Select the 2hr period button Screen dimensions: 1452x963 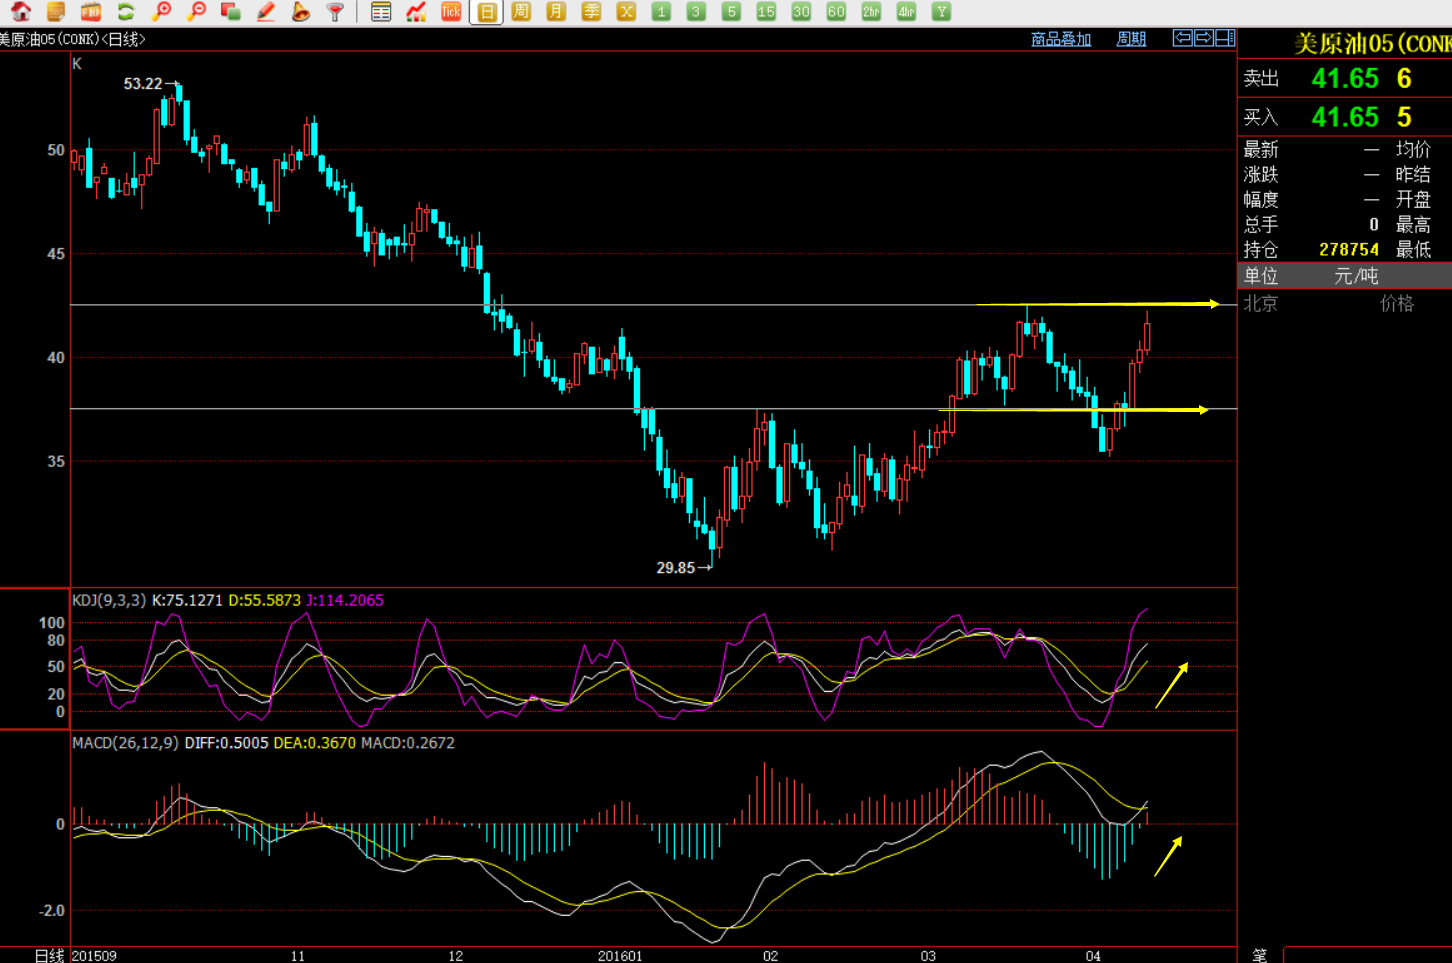[x=871, y=12]
